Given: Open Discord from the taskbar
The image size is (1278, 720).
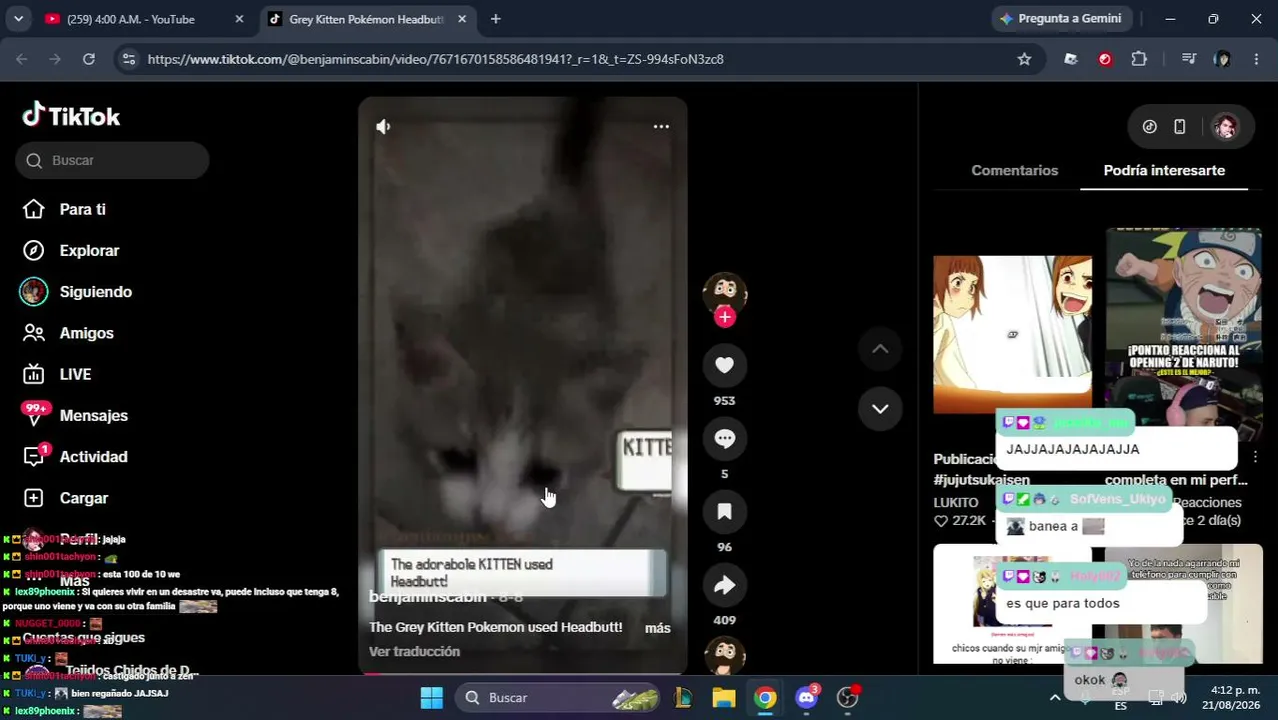Looking at the screenshot, I should point(807,697).
